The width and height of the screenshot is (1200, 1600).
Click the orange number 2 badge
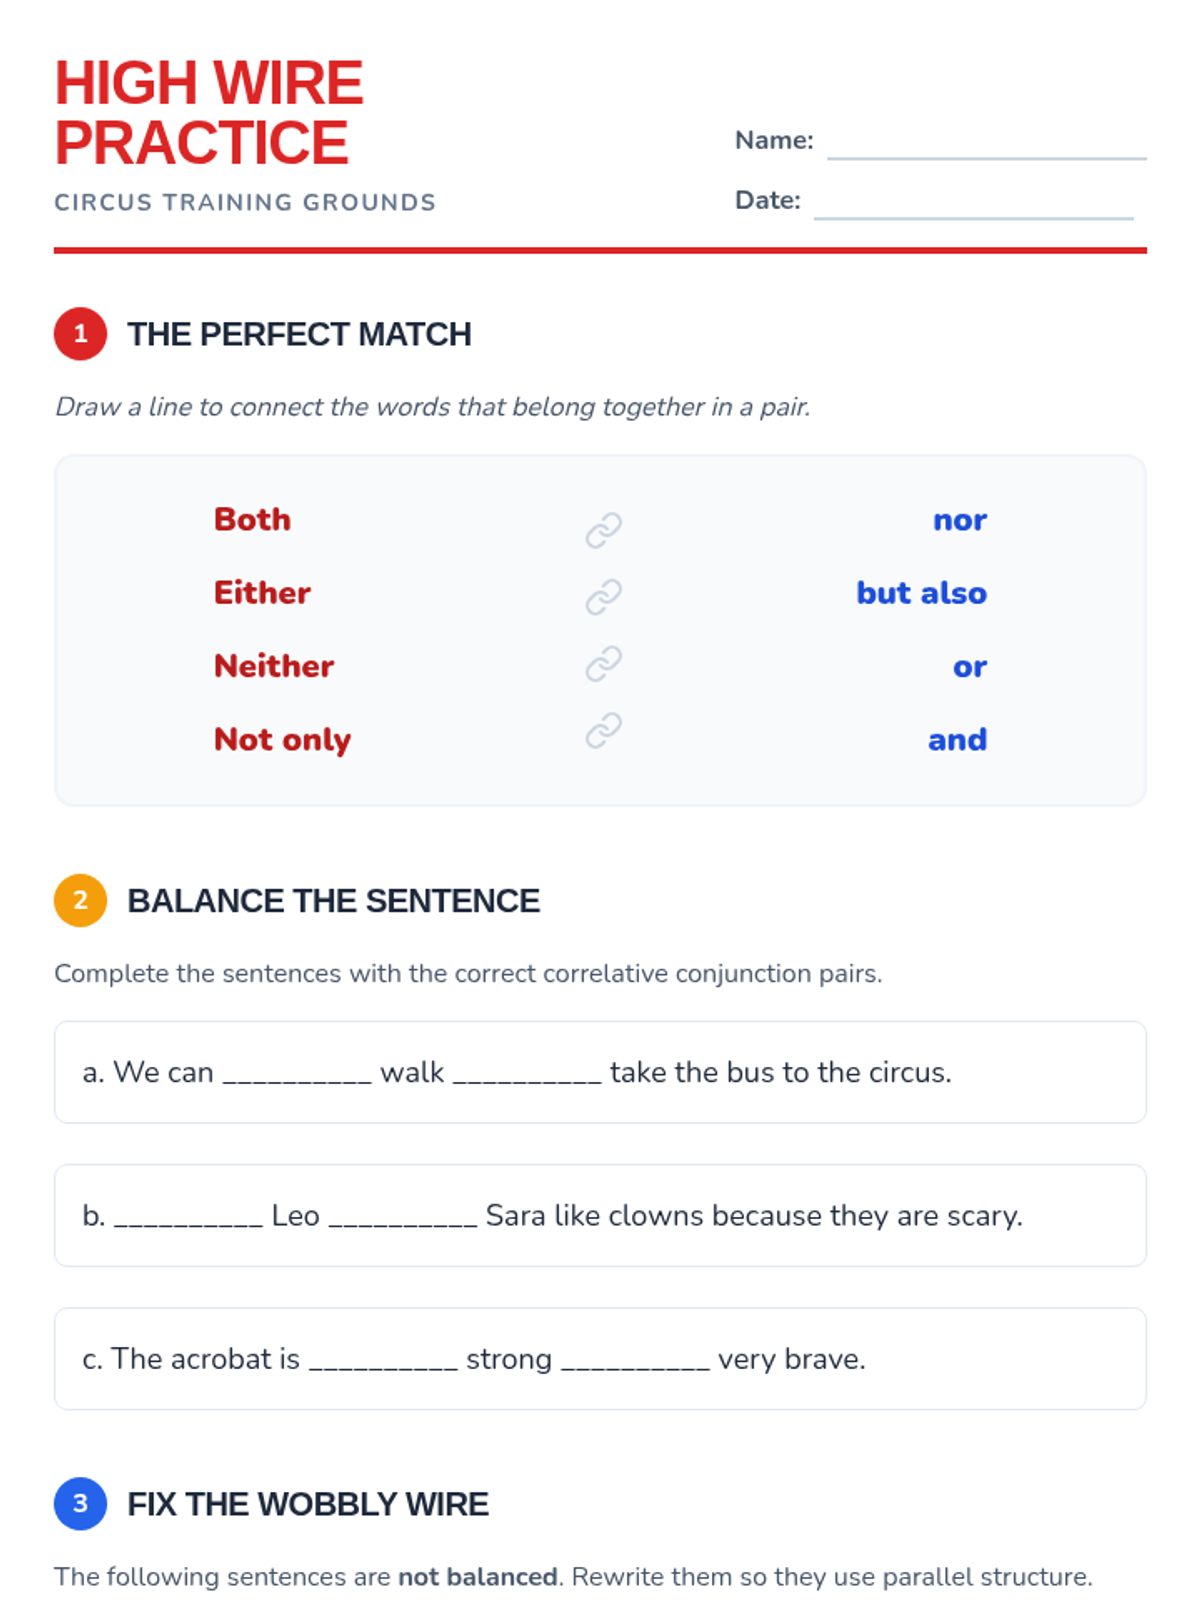(x=80, y=900)
